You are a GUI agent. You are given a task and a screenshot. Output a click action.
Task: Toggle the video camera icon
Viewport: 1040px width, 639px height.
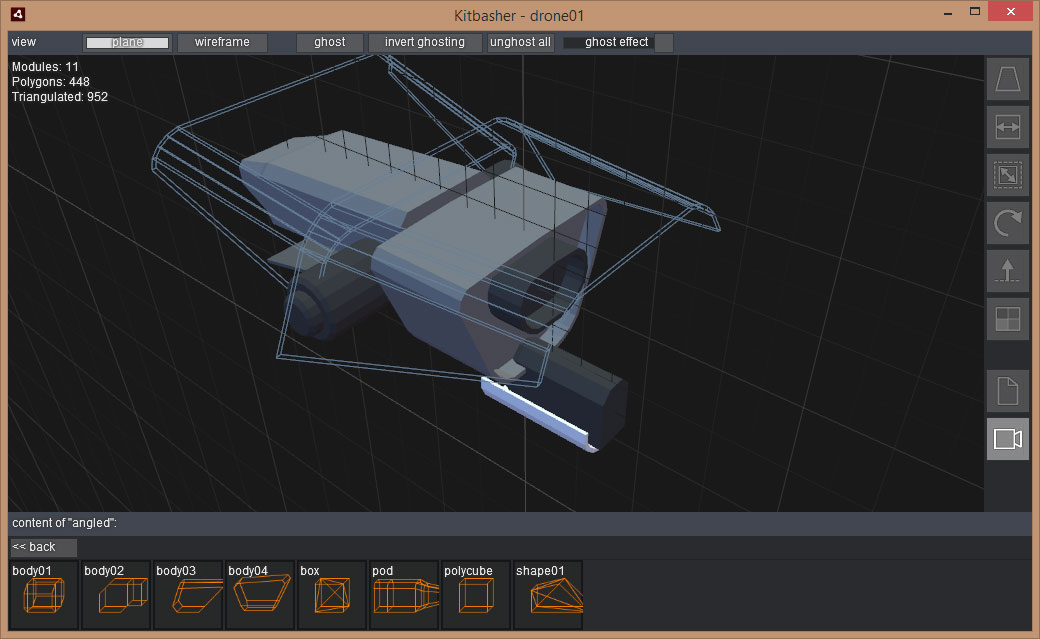[x=1007, y=439]
